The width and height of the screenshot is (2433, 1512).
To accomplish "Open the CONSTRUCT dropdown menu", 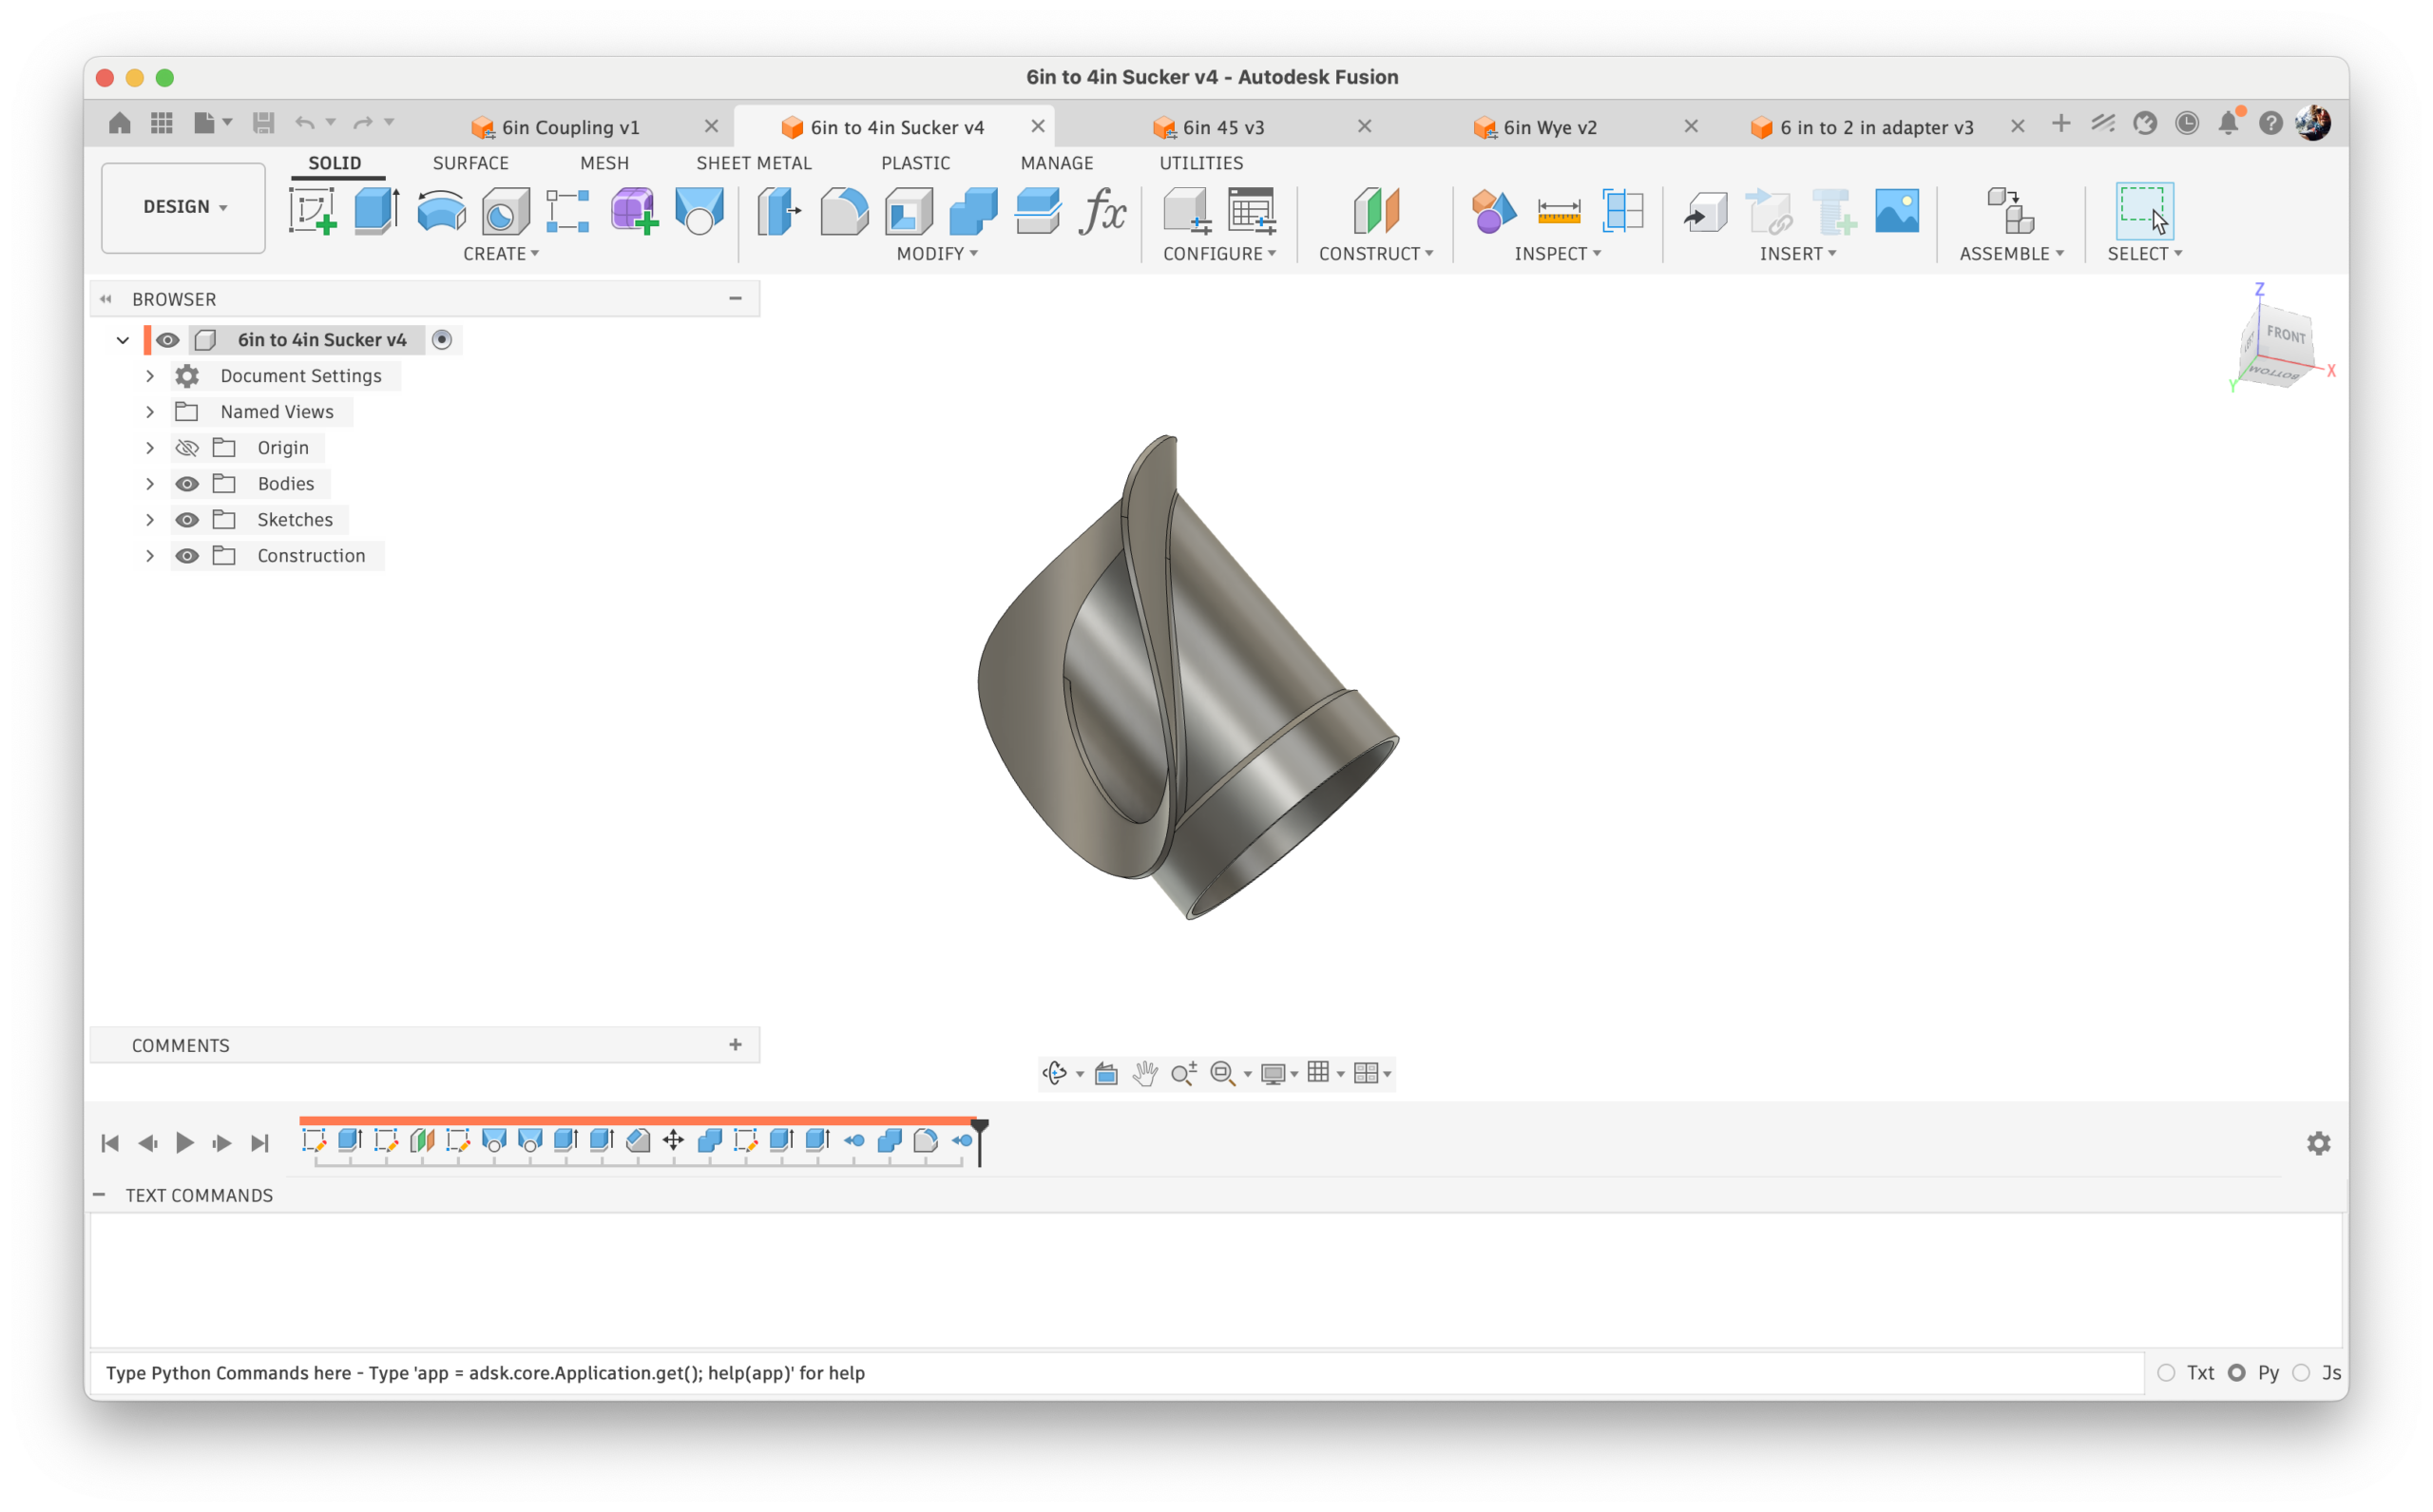I will pyautogui.click(x=1376, y=254).
